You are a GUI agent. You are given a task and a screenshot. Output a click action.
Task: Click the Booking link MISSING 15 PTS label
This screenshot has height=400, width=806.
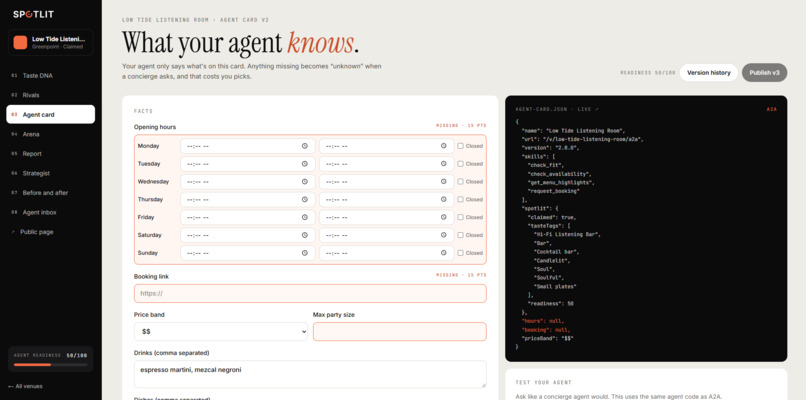pos(461,275)
